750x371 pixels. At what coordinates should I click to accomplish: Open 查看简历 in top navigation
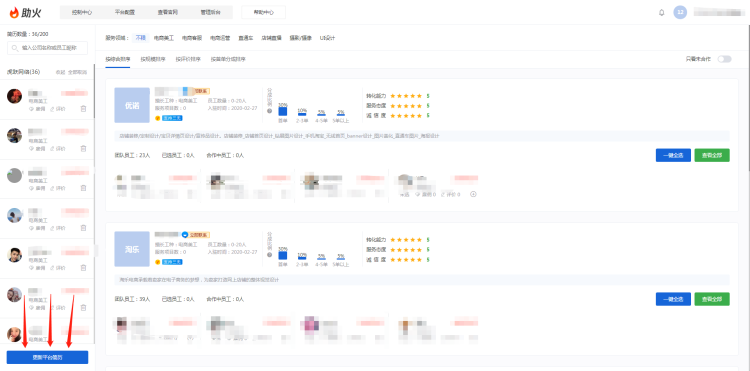pyautogui.click(x=167, y=12)
